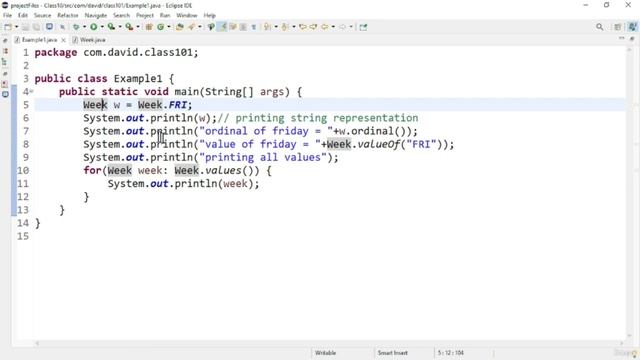The height and width of the screenshot is (360, 640).
Task: Open a terminal from the toolbar
Action: pyautogui.click(x=49, y=27)
